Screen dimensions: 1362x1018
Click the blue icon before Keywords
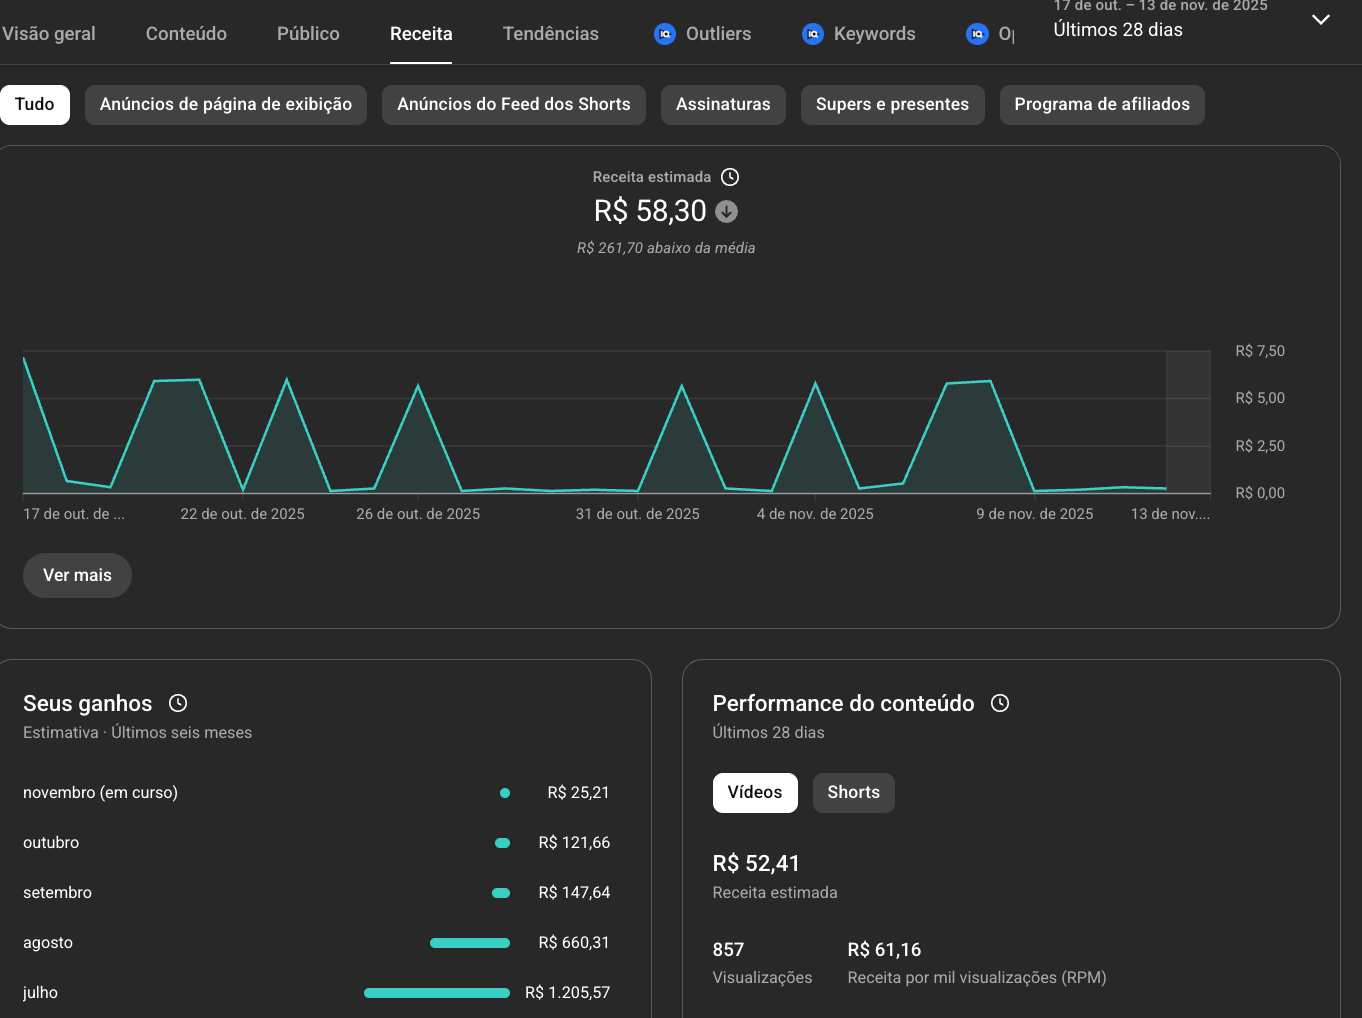813,34
